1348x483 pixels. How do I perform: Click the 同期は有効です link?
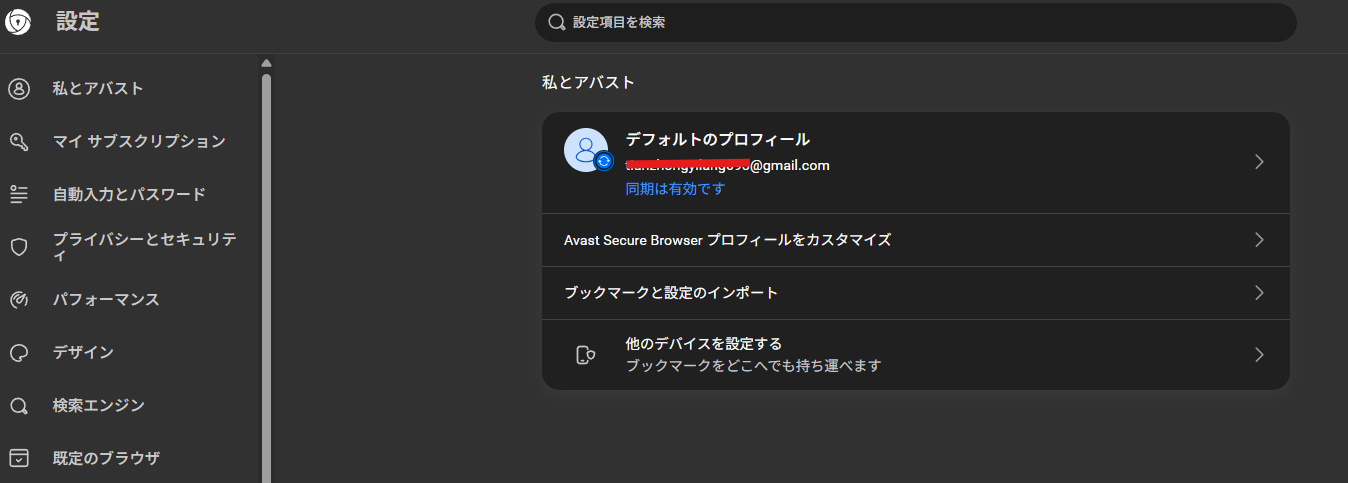pyautogui.click(x=675, y=188)
